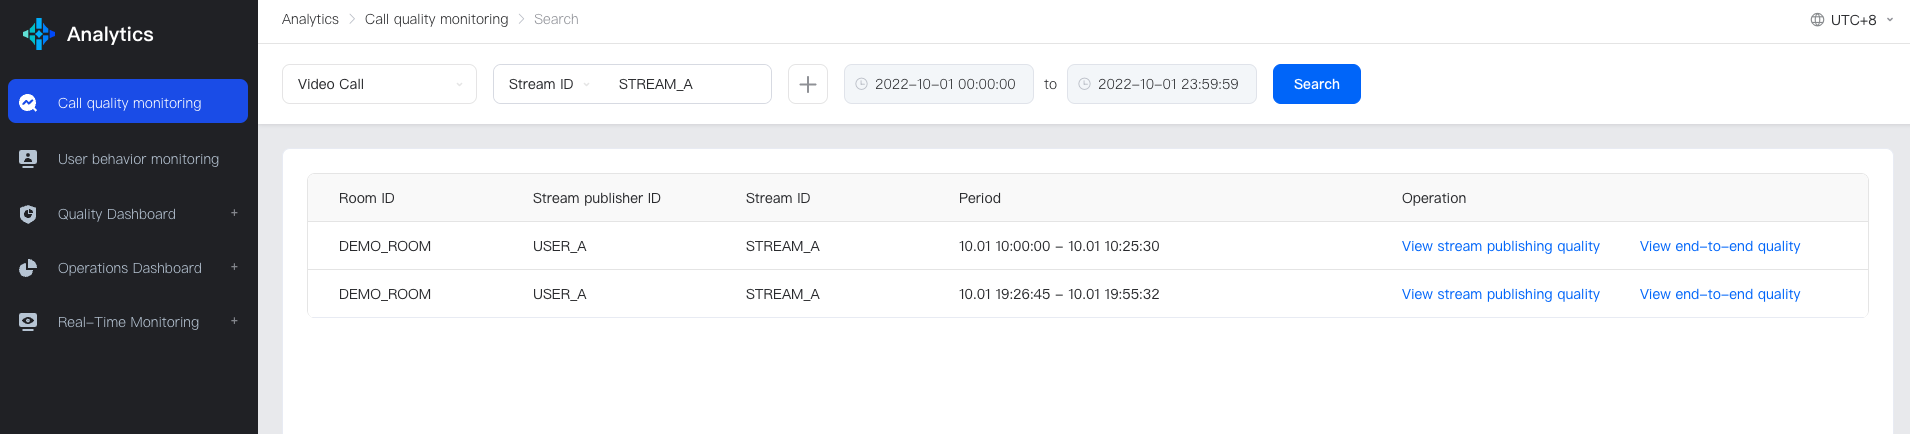Expand the Operations Dashboard submenu

tap(234, 267)
